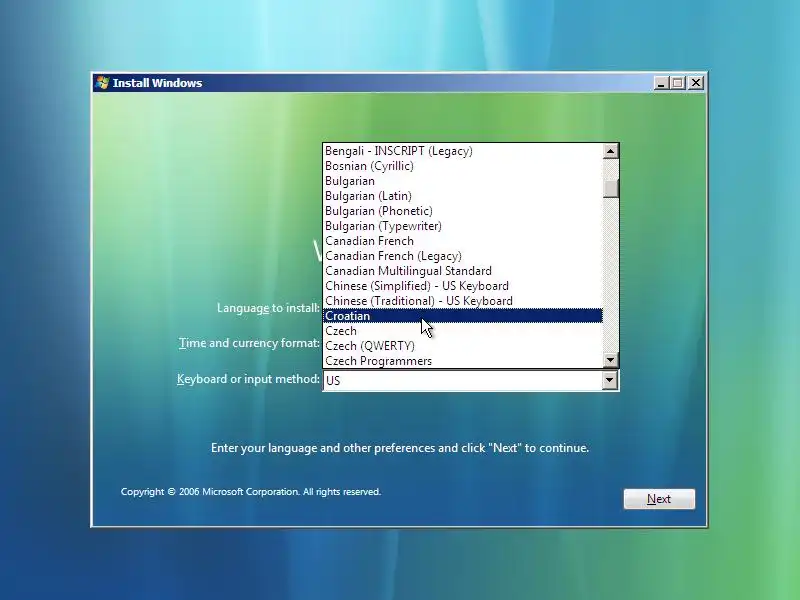The width and height of the screenshot is (800, 600).
Task: Click the keyboard list scrollbar thumb
Action: click(x=611, y=188)
